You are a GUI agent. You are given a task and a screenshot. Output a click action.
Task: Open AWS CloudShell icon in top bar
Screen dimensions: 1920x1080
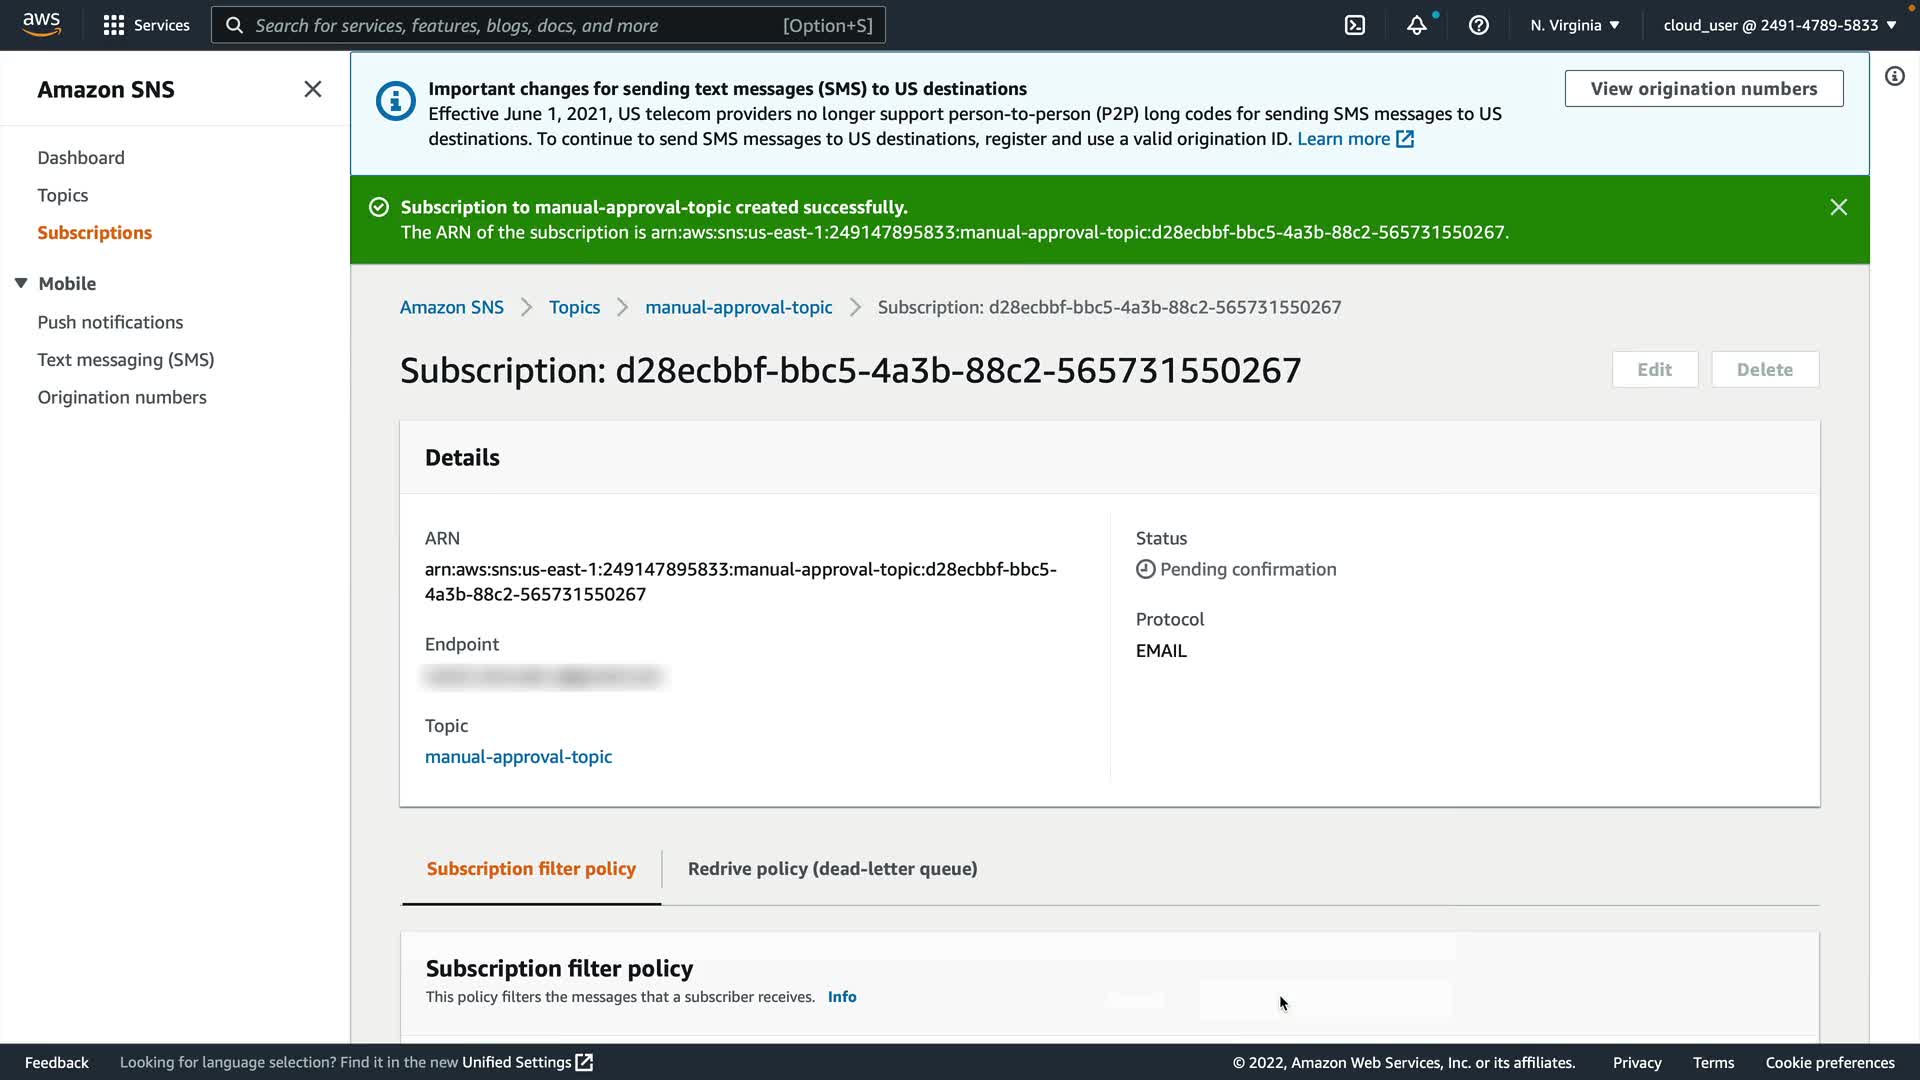coord(1355,25)
